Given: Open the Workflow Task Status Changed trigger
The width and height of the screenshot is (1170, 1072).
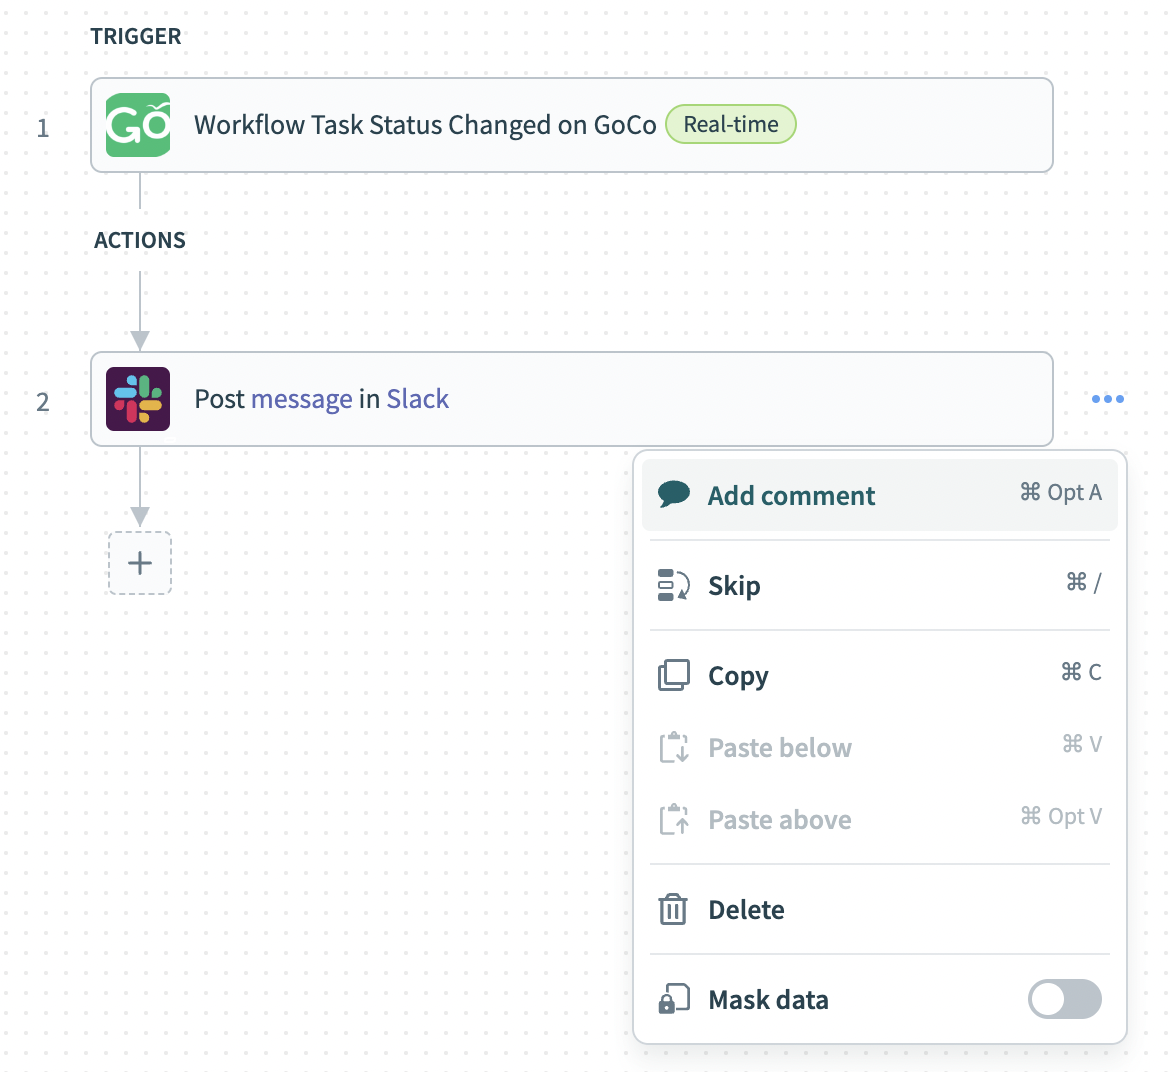Looking at the screenshot, I should pos(424,125).
